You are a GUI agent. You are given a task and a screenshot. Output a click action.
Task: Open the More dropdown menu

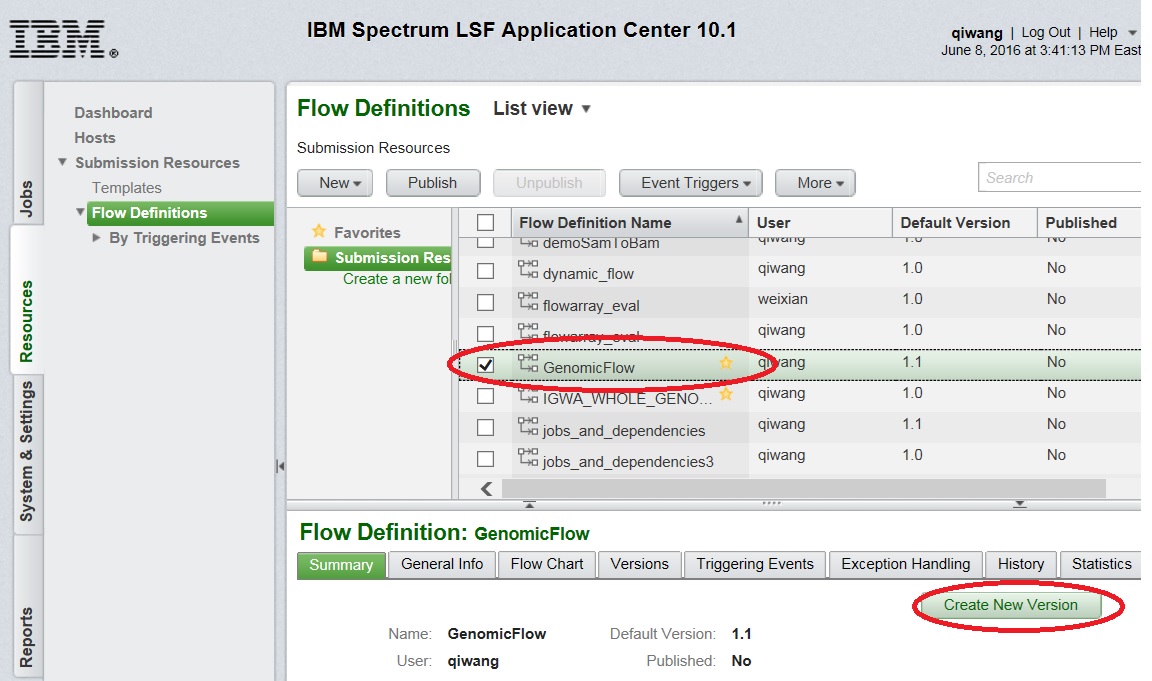pyautogui.click(x=816, y=183)
